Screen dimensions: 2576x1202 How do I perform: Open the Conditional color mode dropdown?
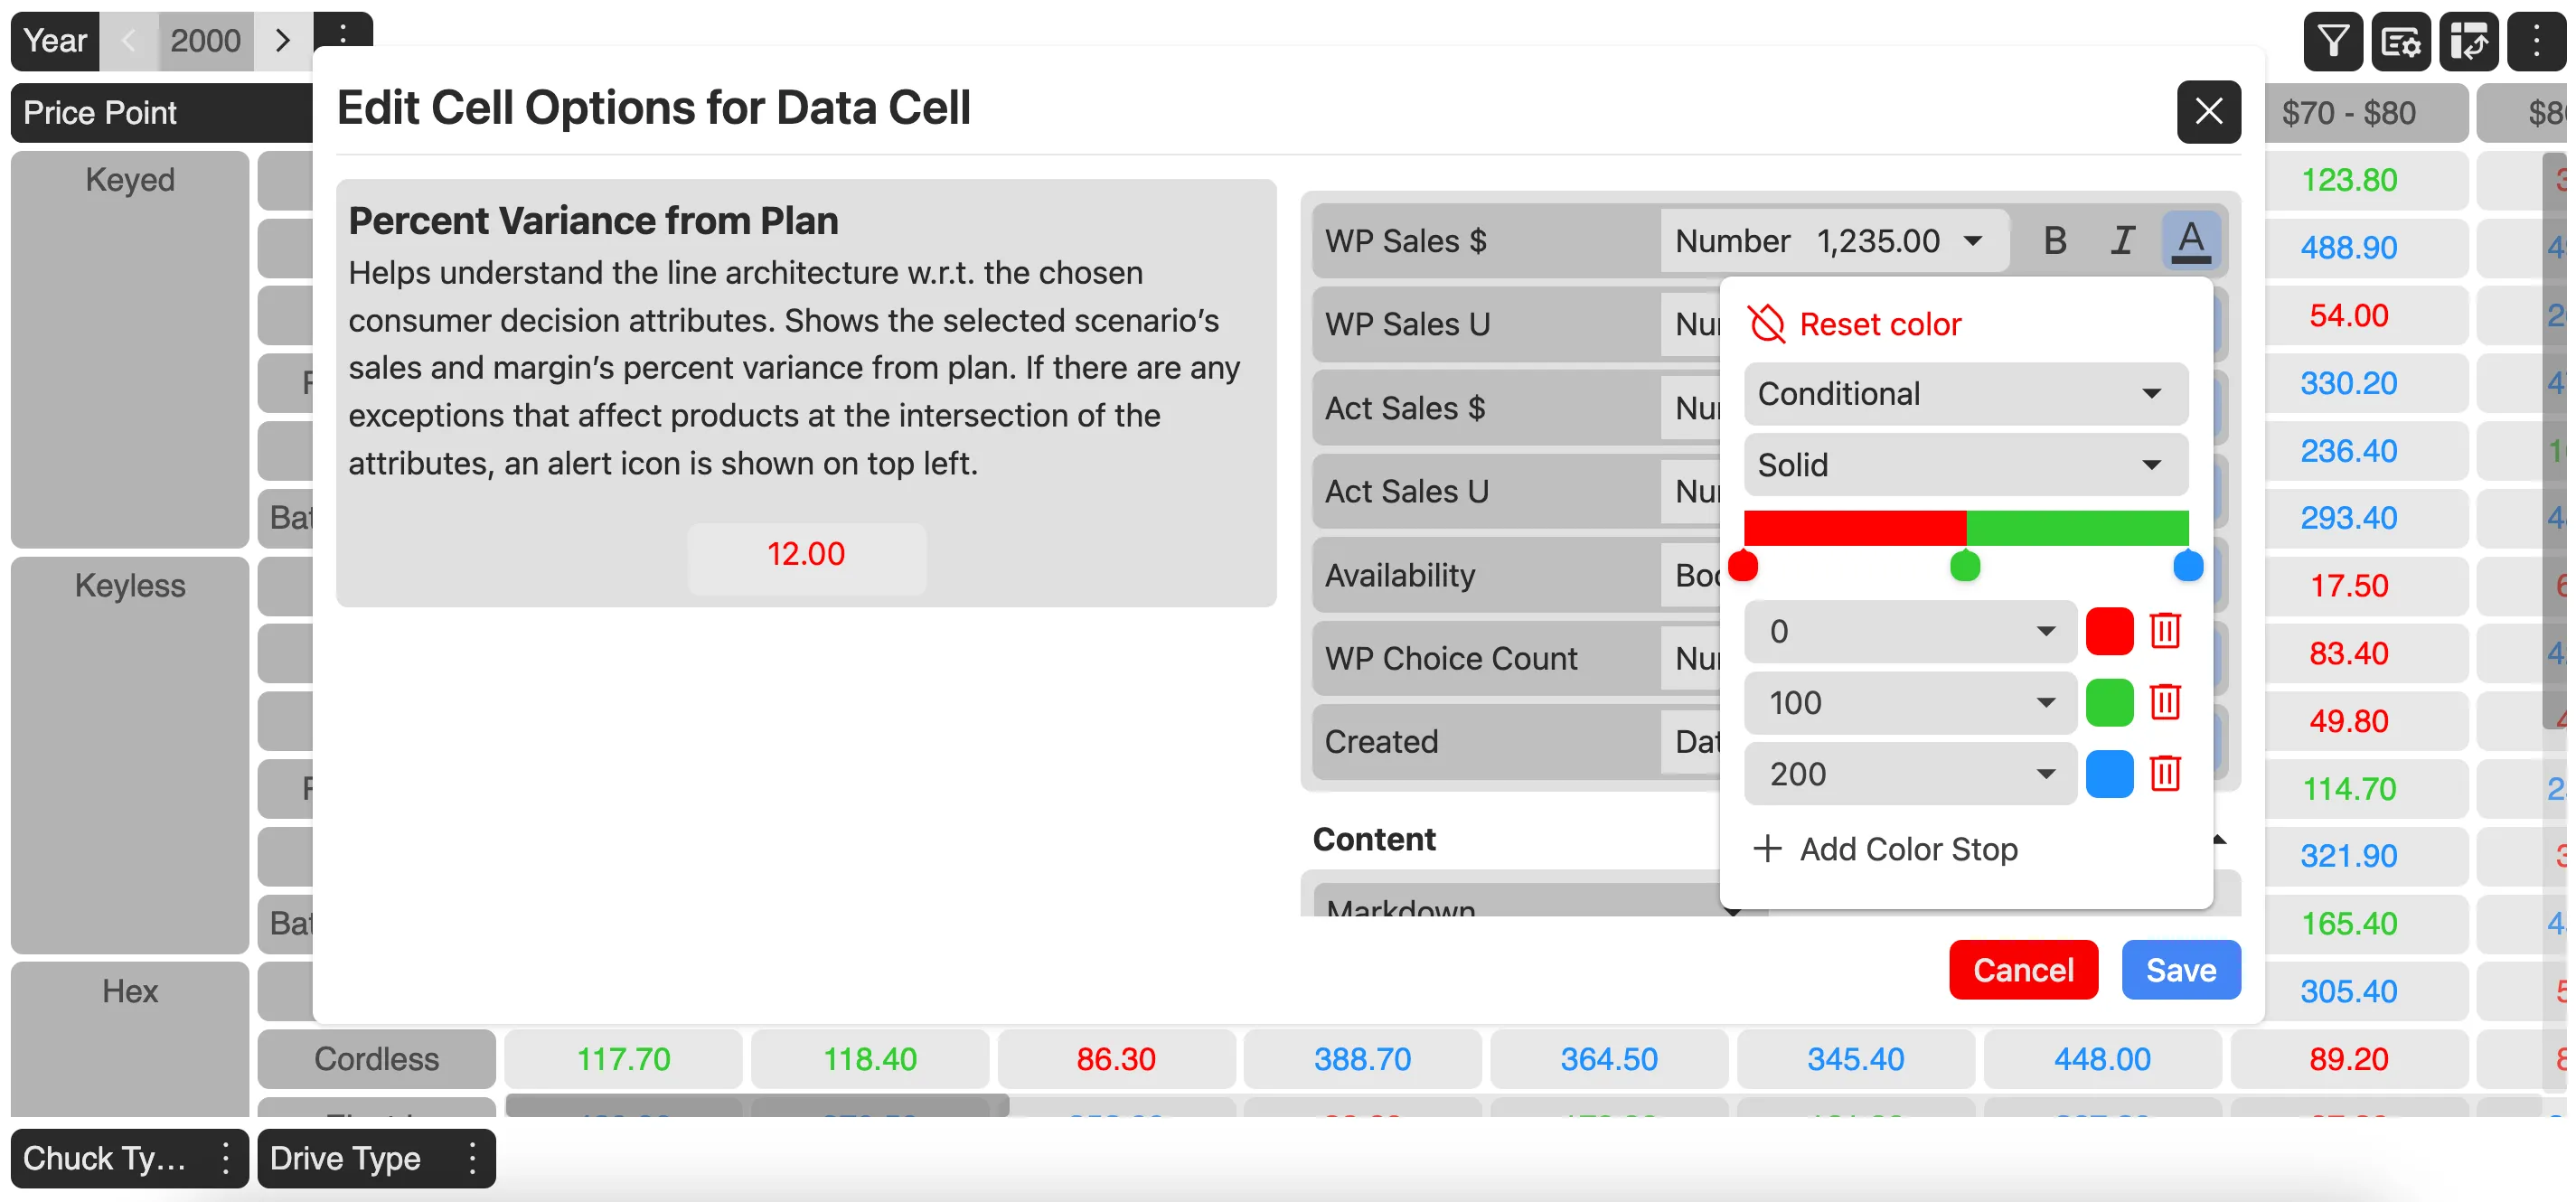1963,393
